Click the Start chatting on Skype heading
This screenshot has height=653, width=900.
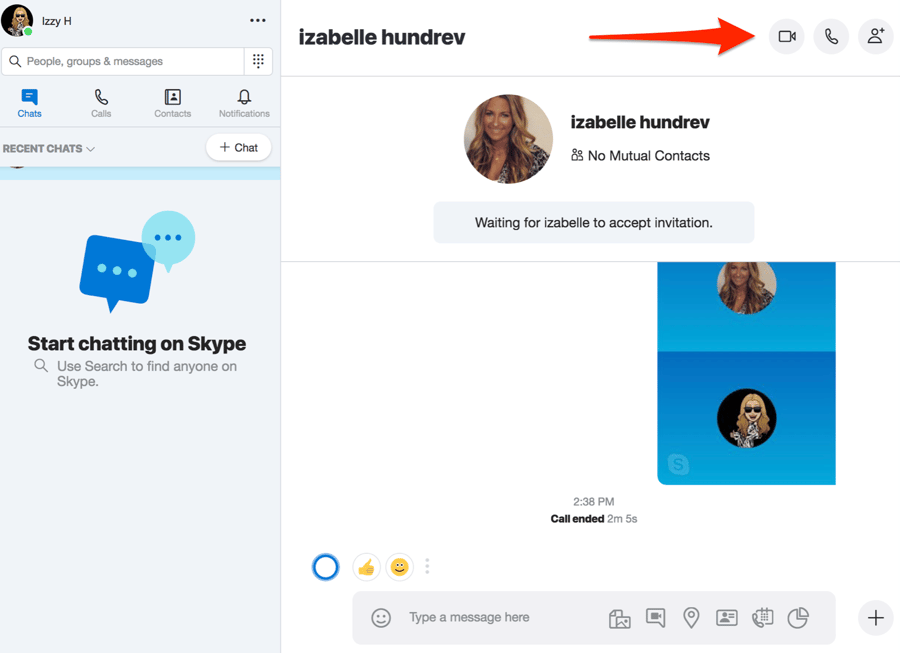(x=137, y=344)
